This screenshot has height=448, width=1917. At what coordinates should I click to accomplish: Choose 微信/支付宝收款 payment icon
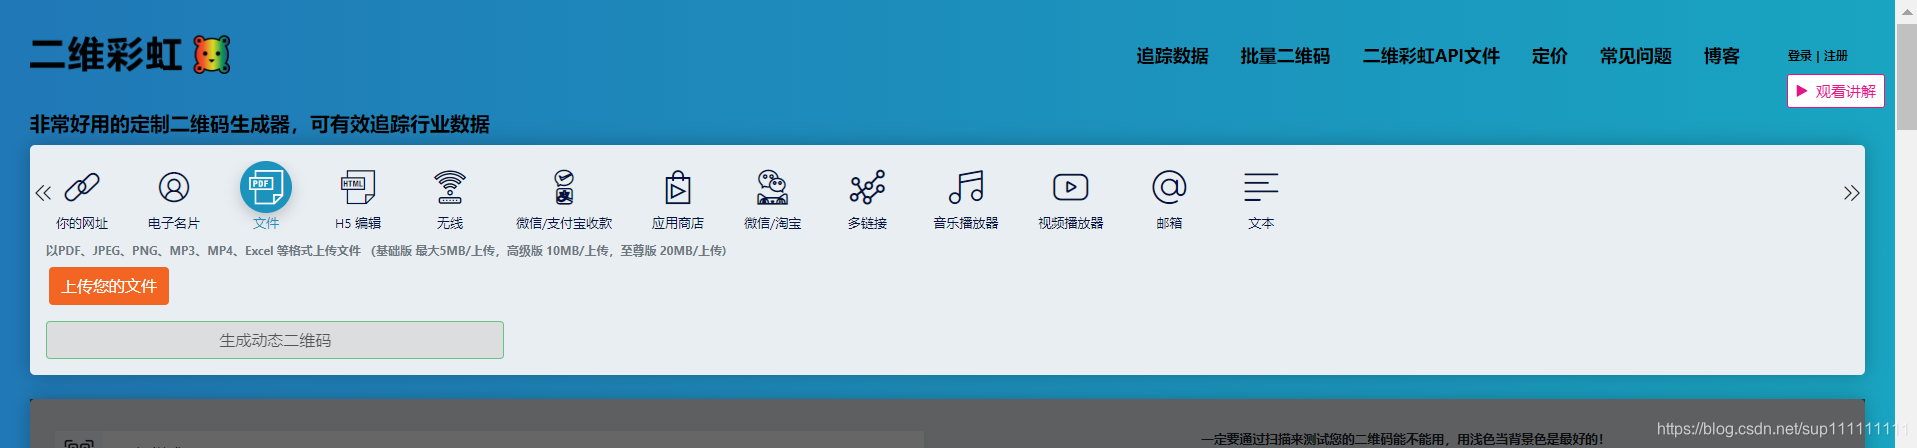pyautogui.click(x=564, y=187)
